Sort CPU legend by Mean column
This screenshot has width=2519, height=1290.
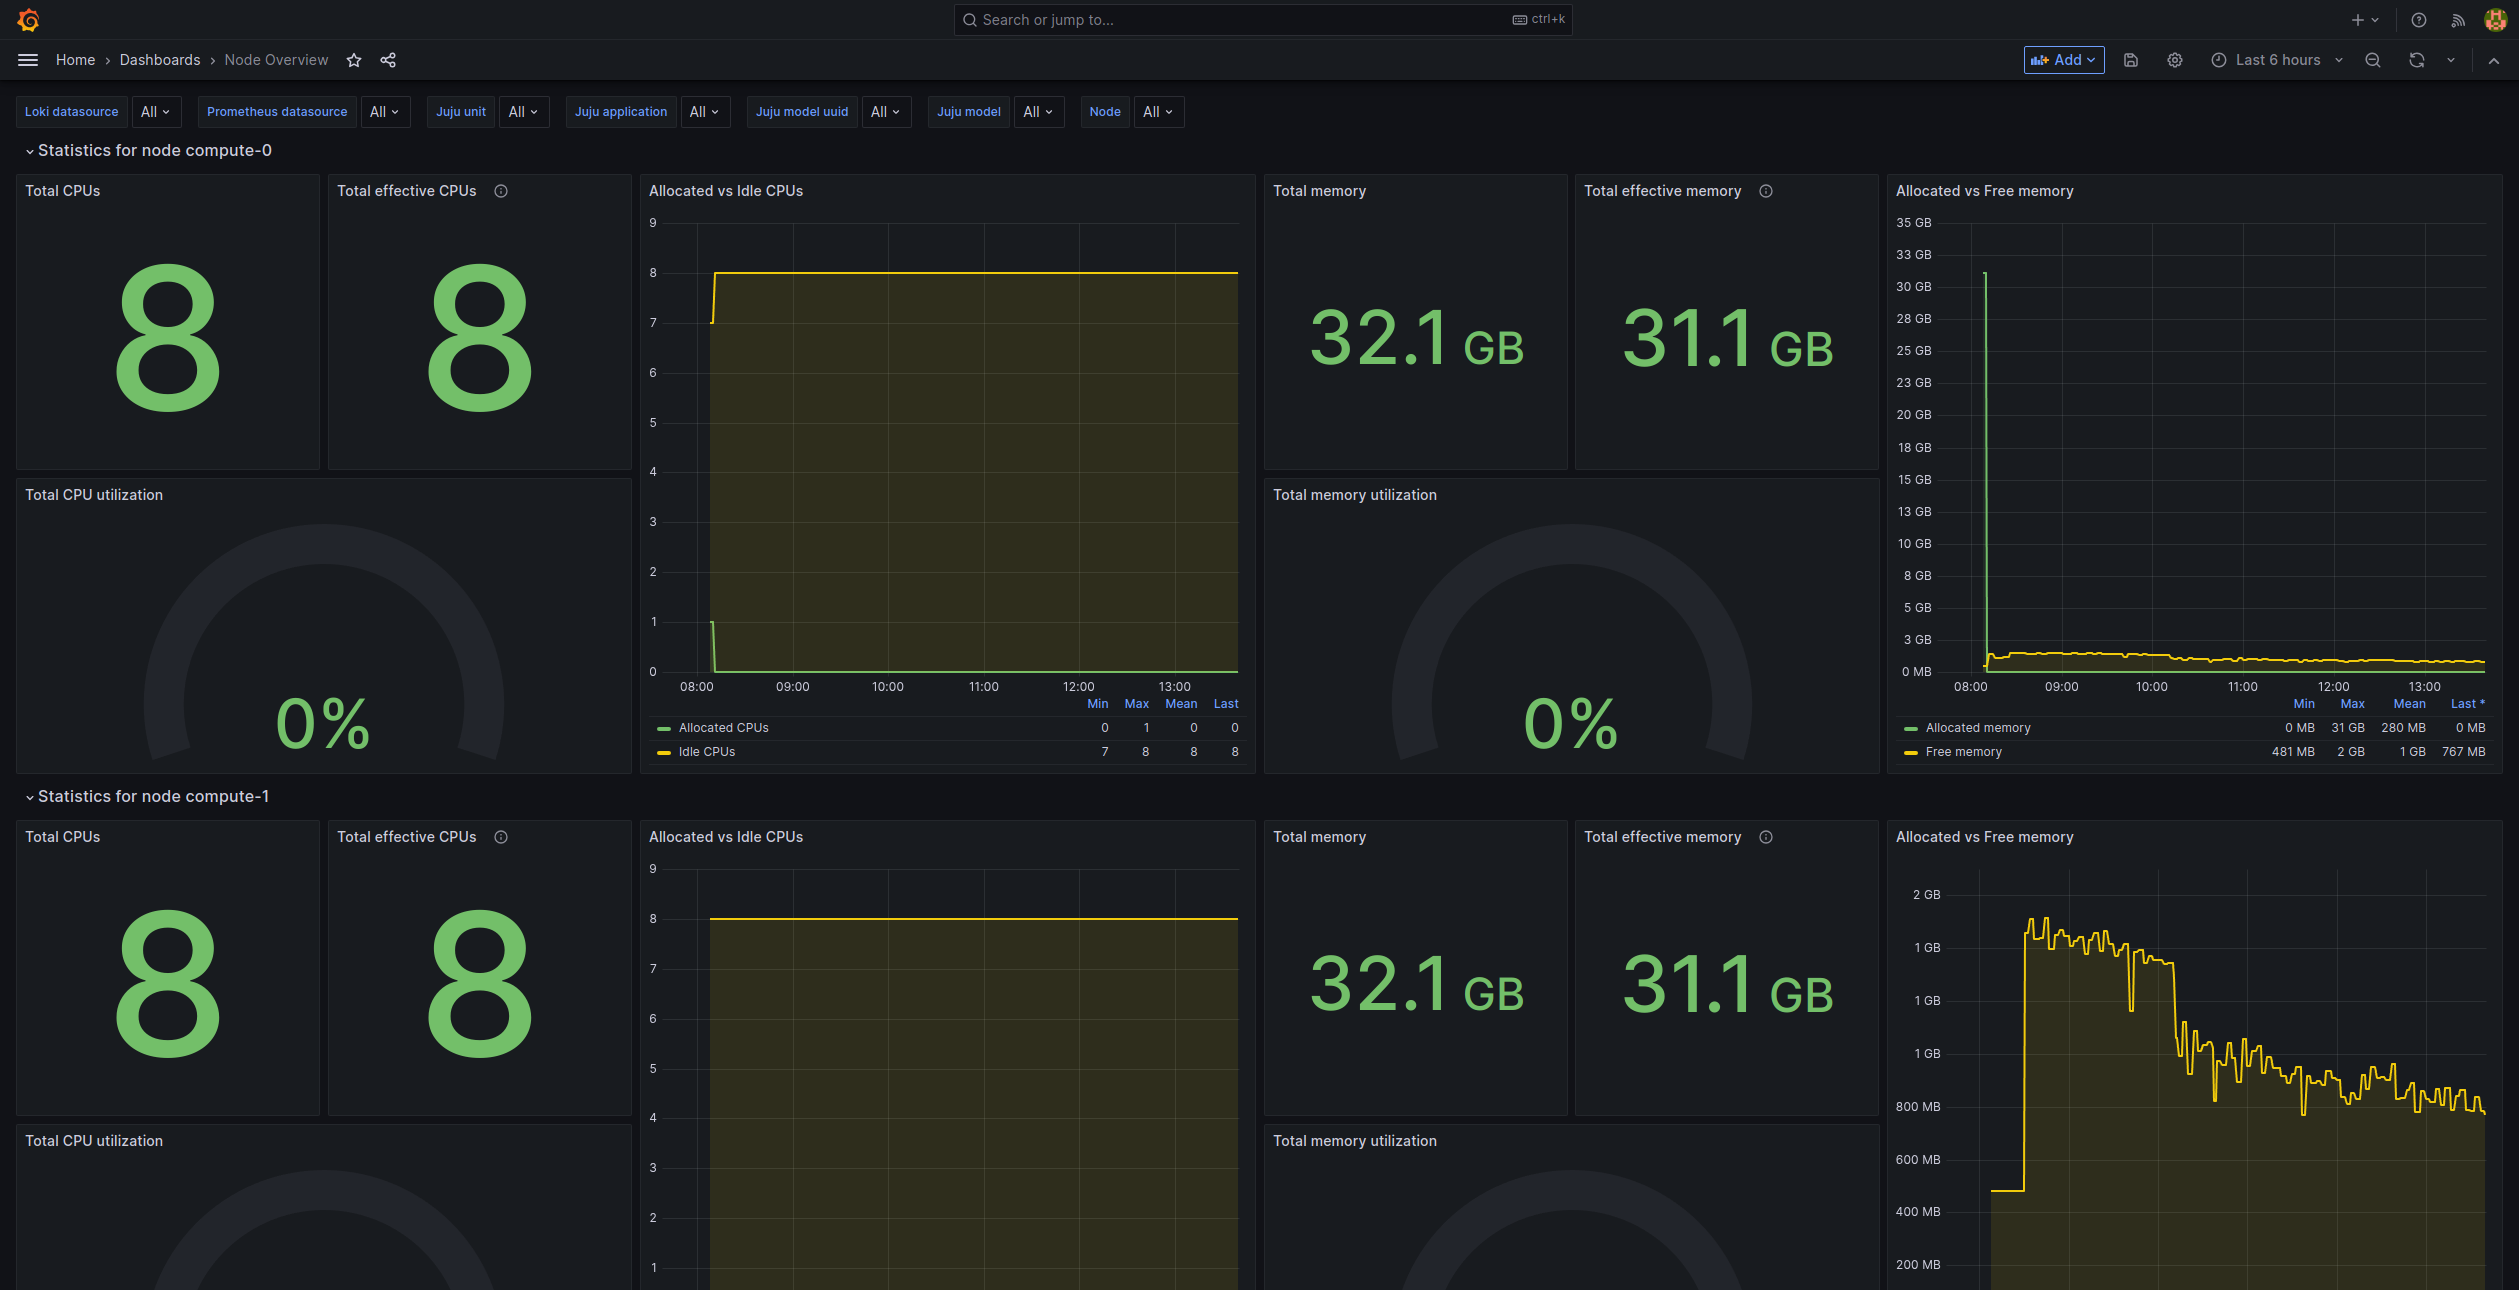coord(1181,704)
